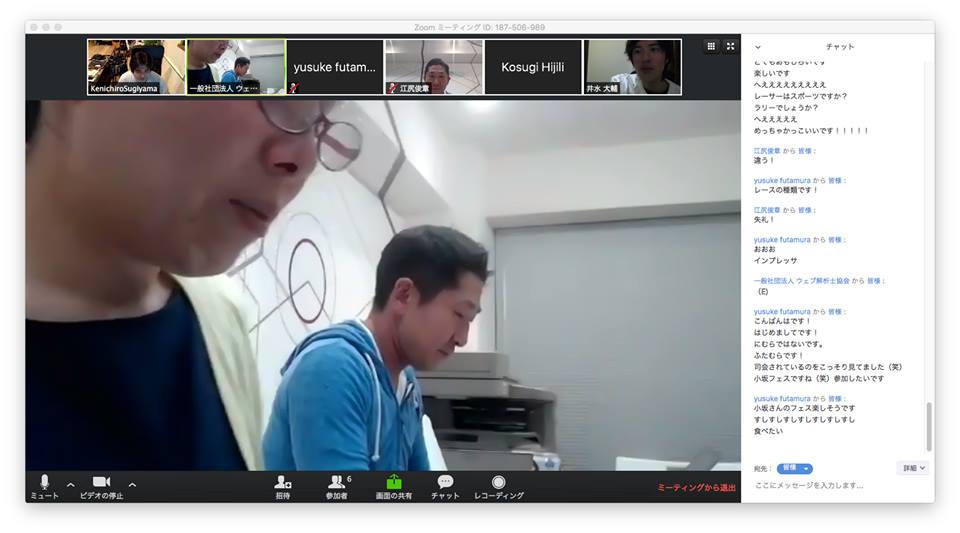Click chat message 小坂さんのフェス楽しそうです
960x533 pixels.
click(x=804, y=408)
